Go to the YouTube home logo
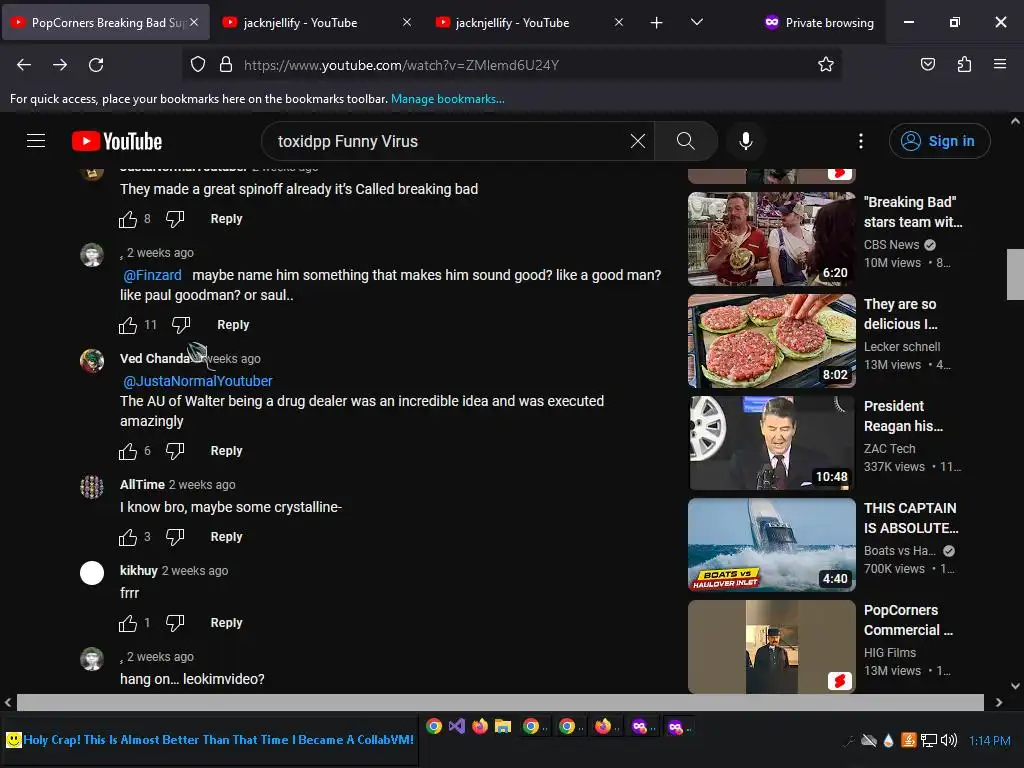 click(117, 141)
